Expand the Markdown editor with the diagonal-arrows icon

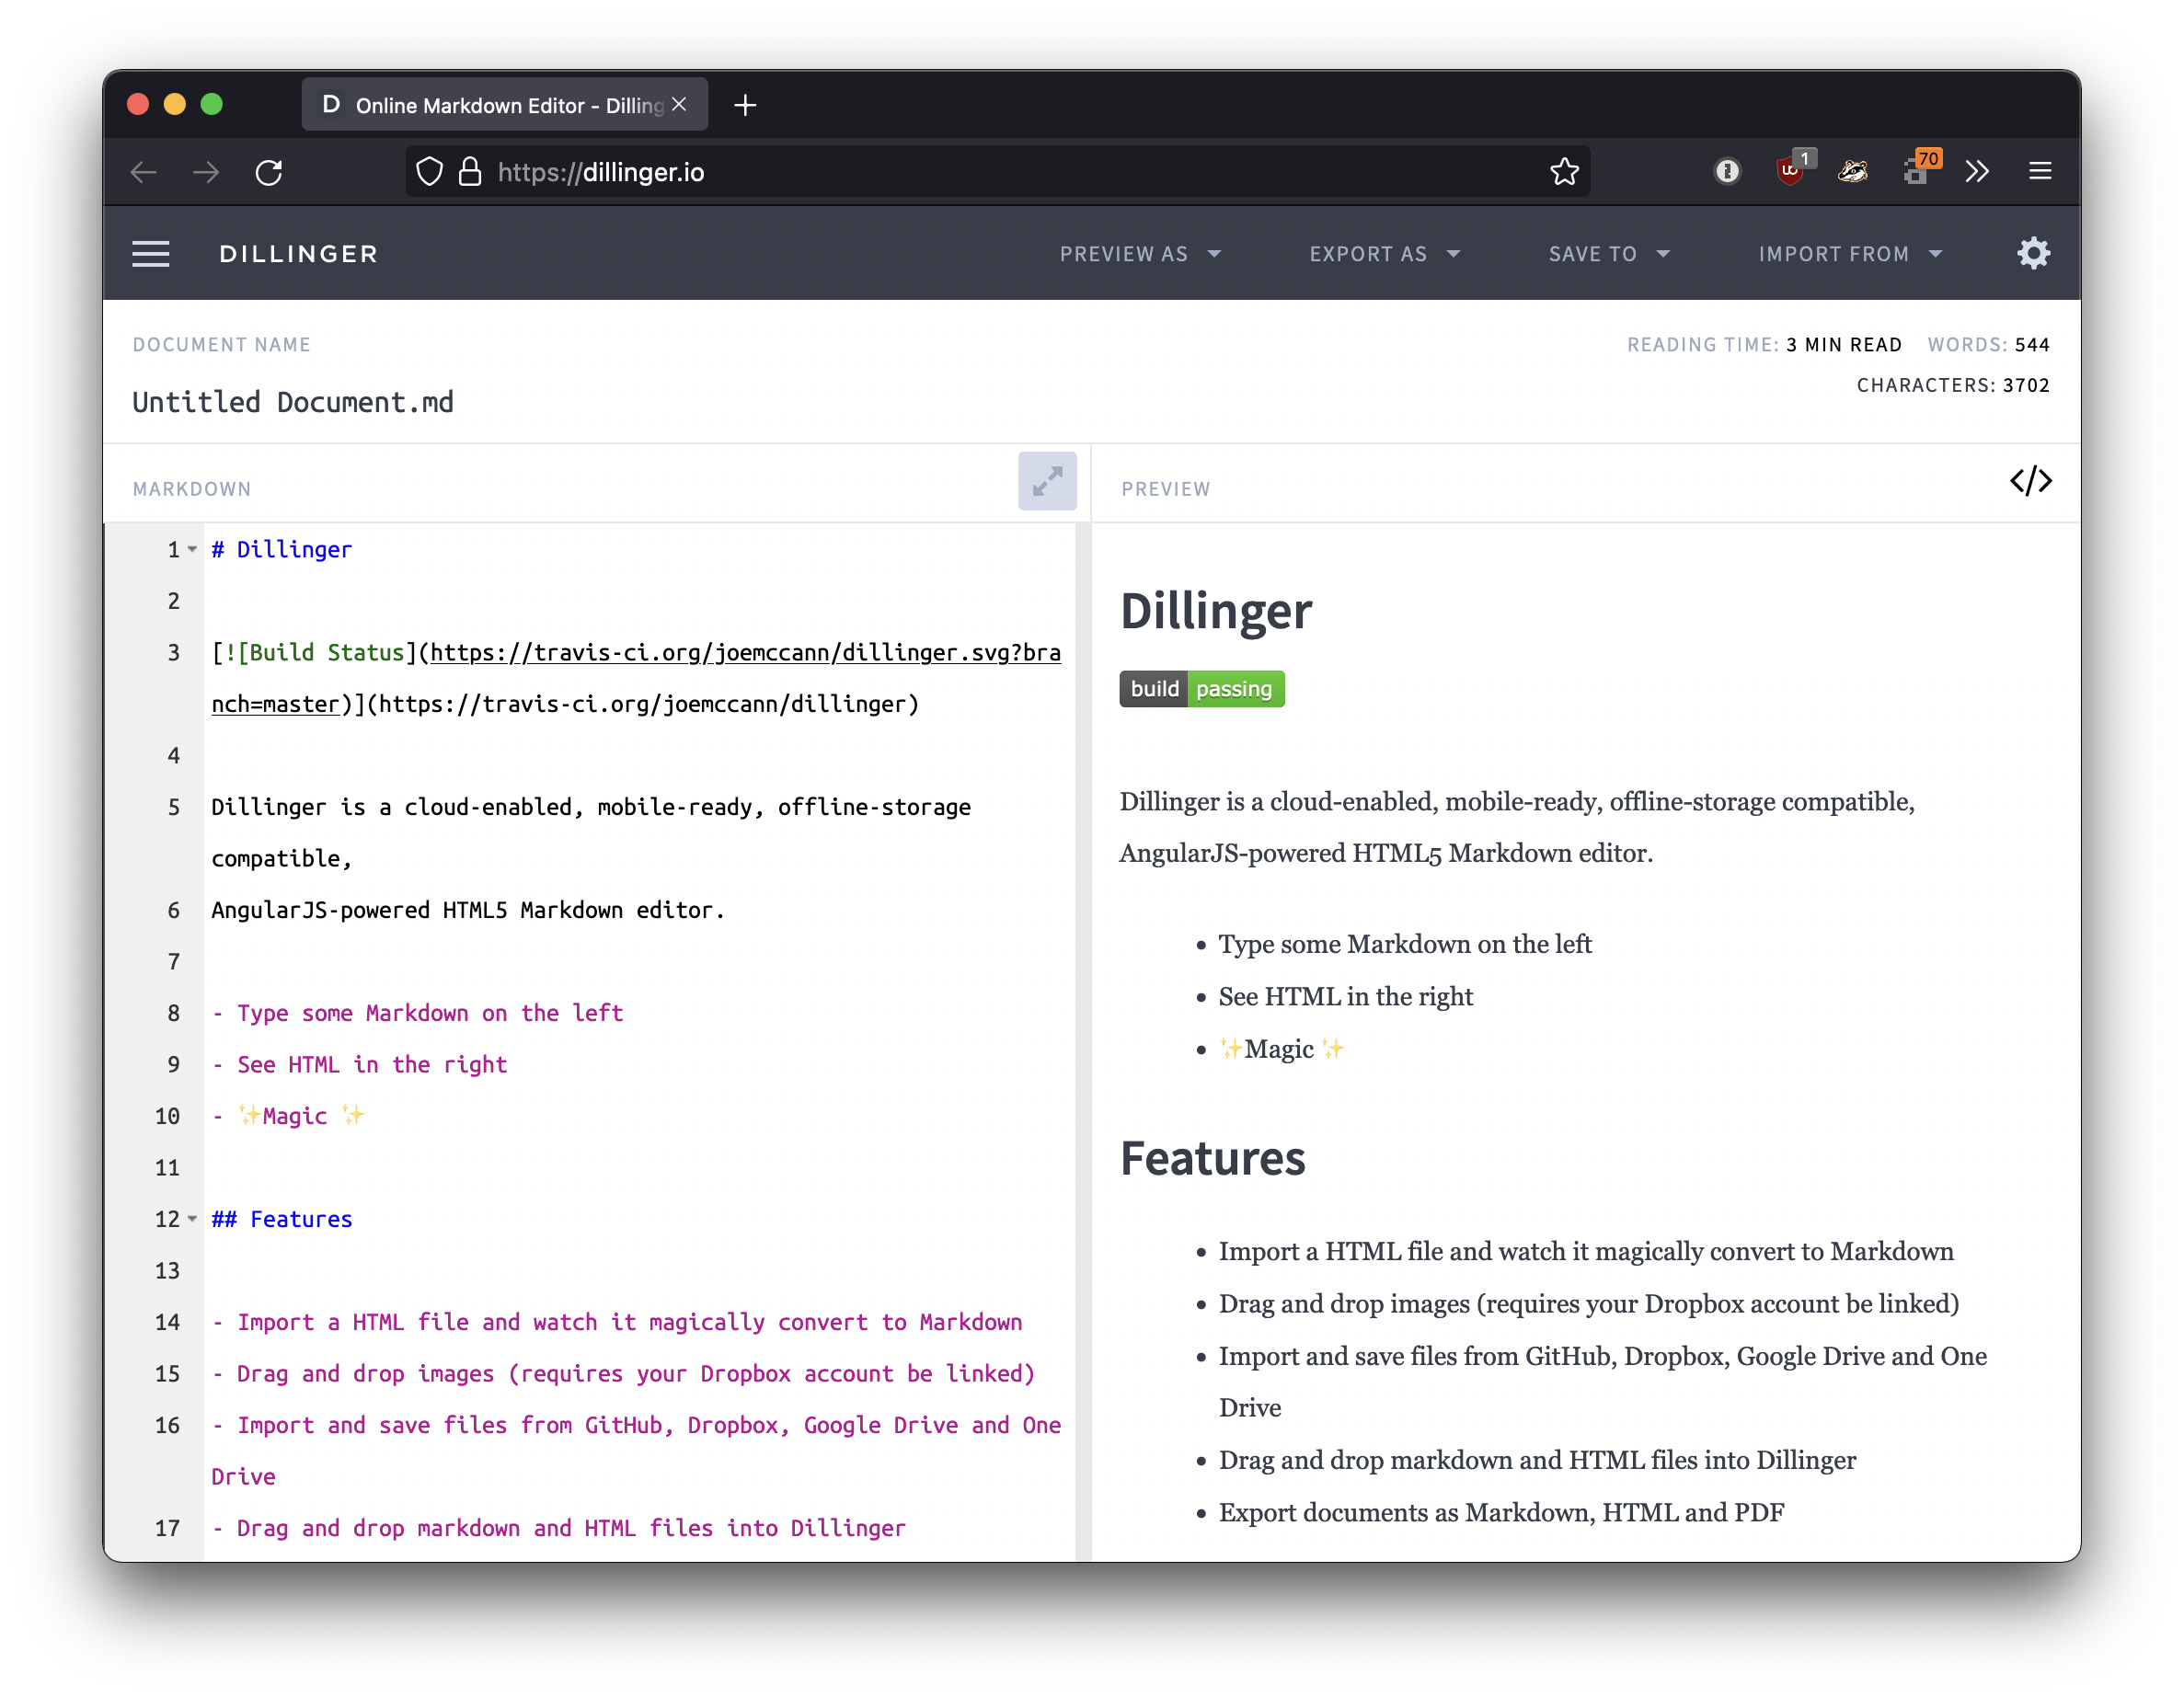(1046, 481)
